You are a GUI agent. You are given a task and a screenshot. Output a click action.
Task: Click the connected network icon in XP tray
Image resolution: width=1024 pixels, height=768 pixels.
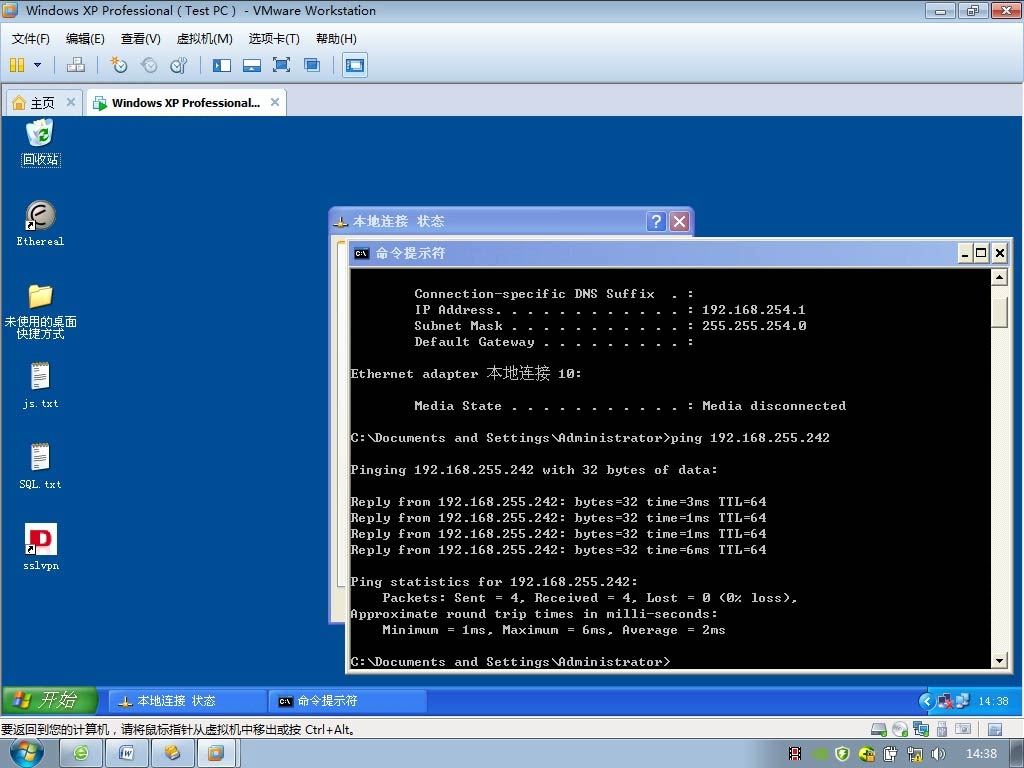tap(962, 701)
